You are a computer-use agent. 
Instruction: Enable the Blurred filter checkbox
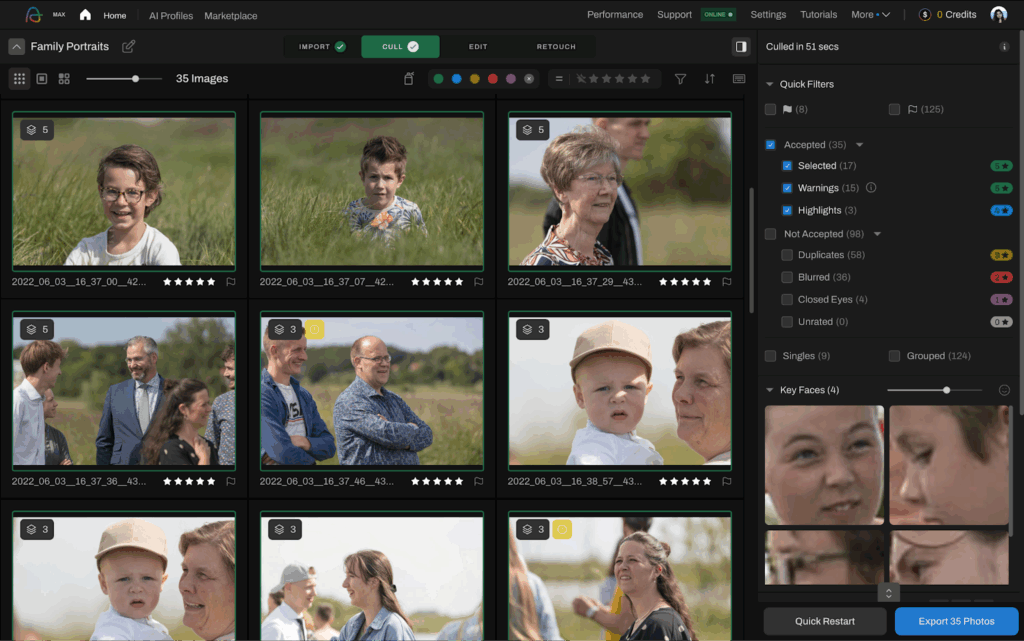[x=787, y=277]
